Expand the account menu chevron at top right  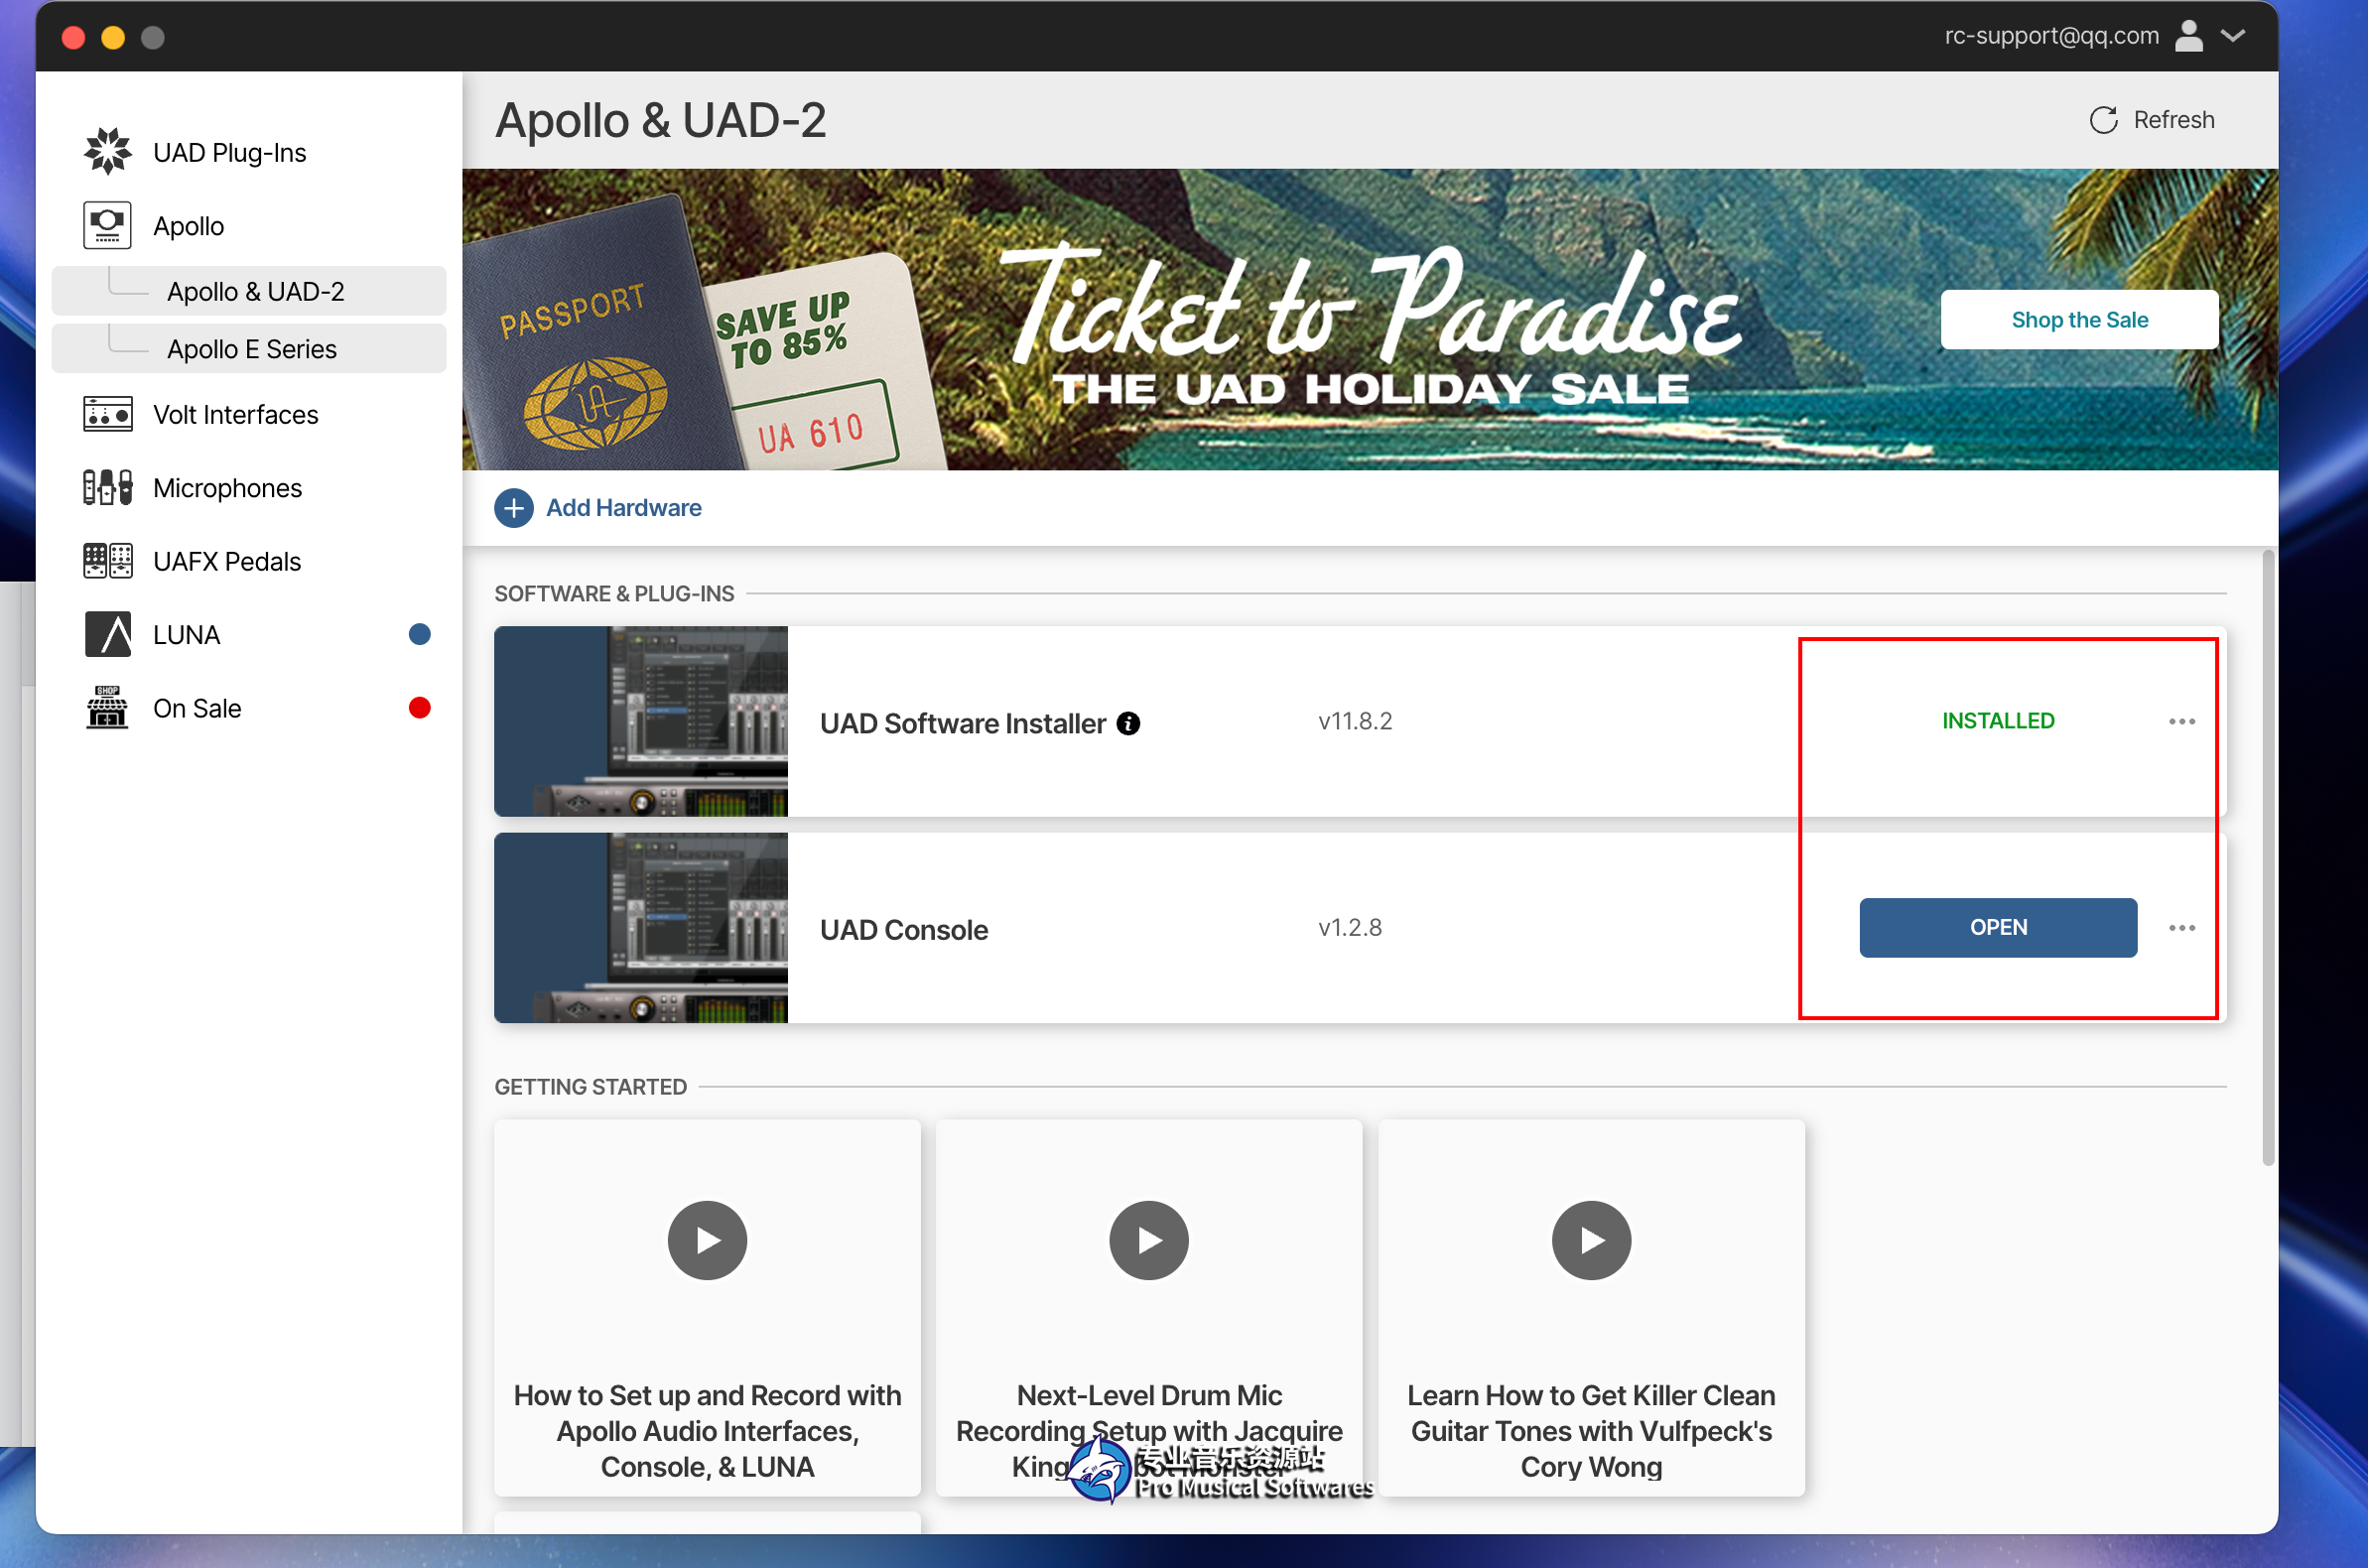coord(2233,36)
